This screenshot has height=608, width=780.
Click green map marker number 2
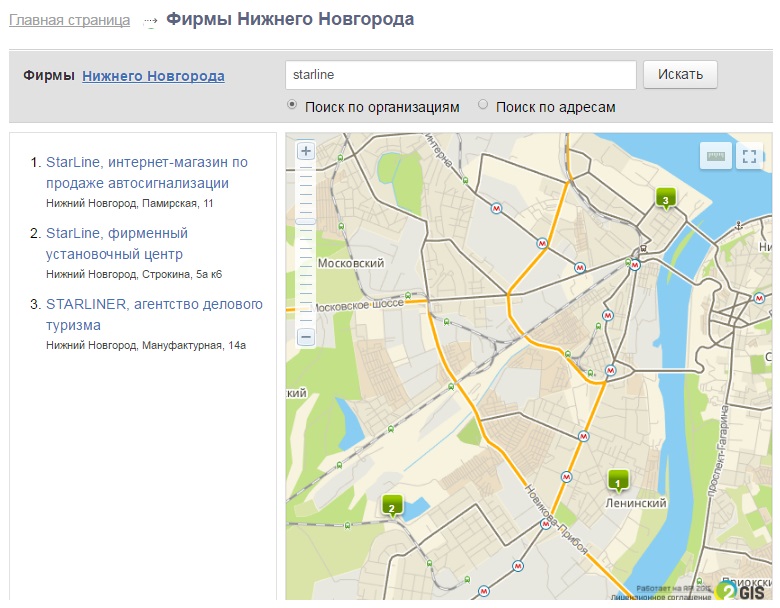pyautogui.click(x=392, y=505)
